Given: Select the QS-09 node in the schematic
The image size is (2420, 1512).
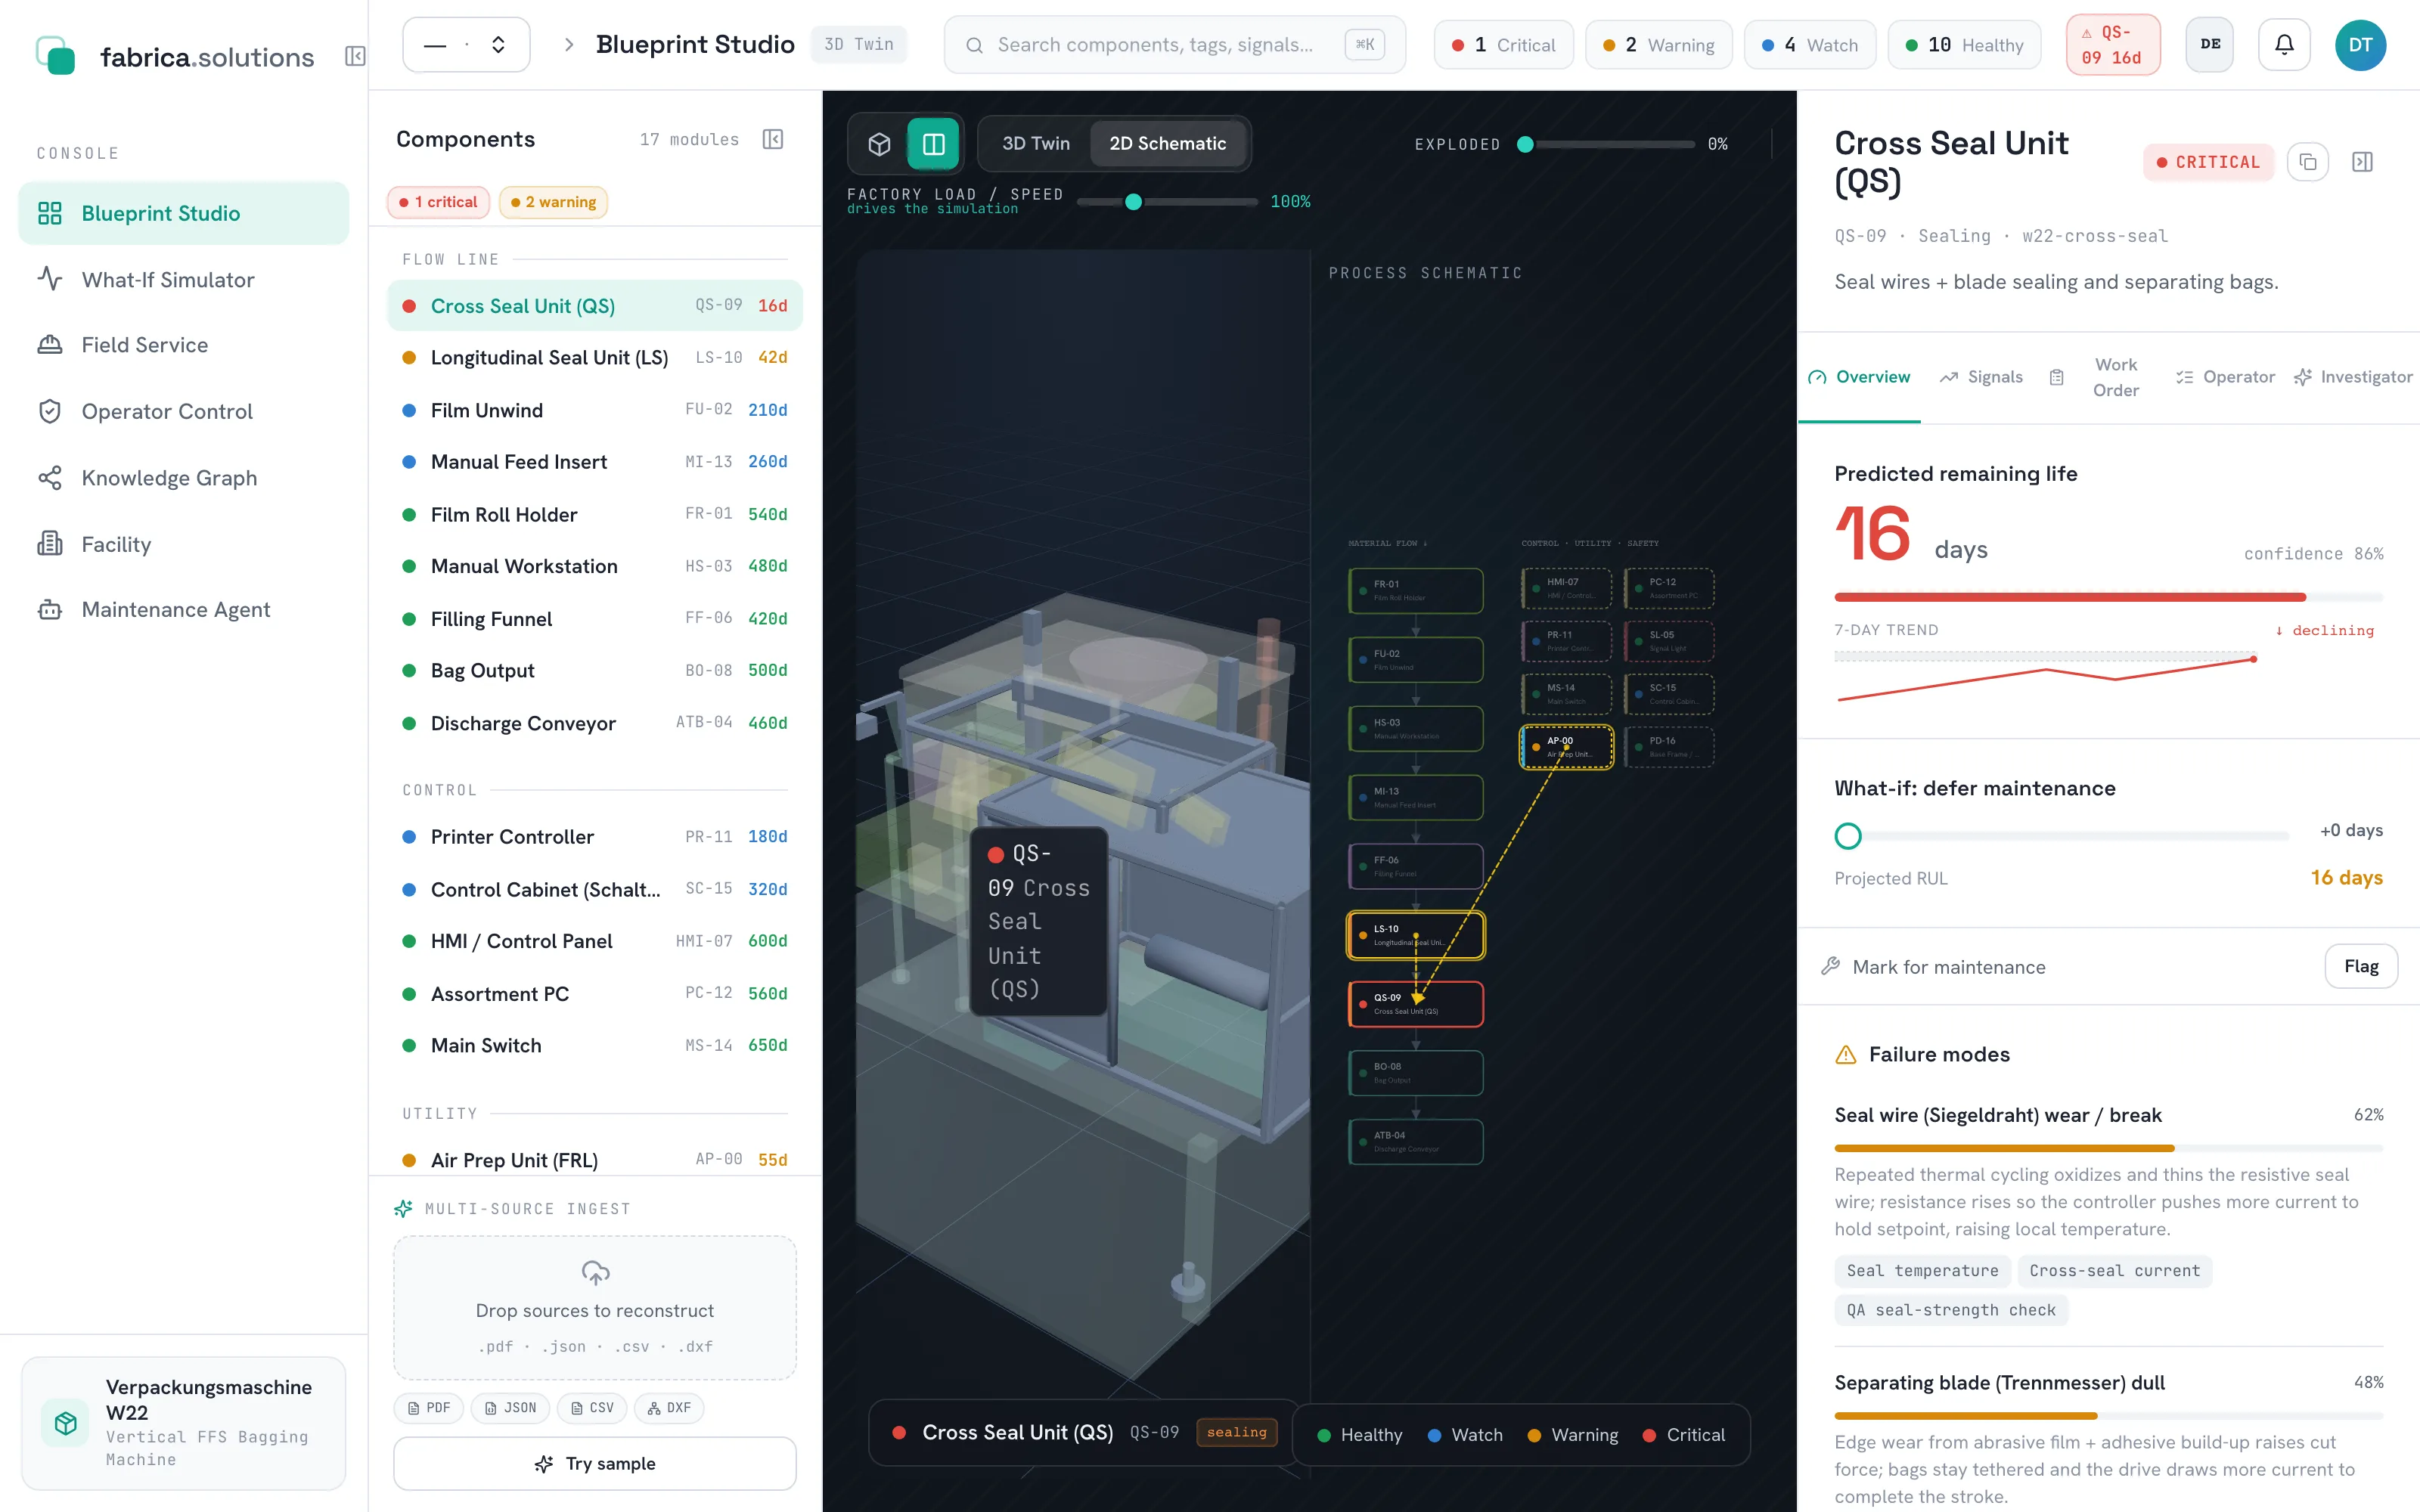Looking at the screenshot, I should pos(1415,1004).
